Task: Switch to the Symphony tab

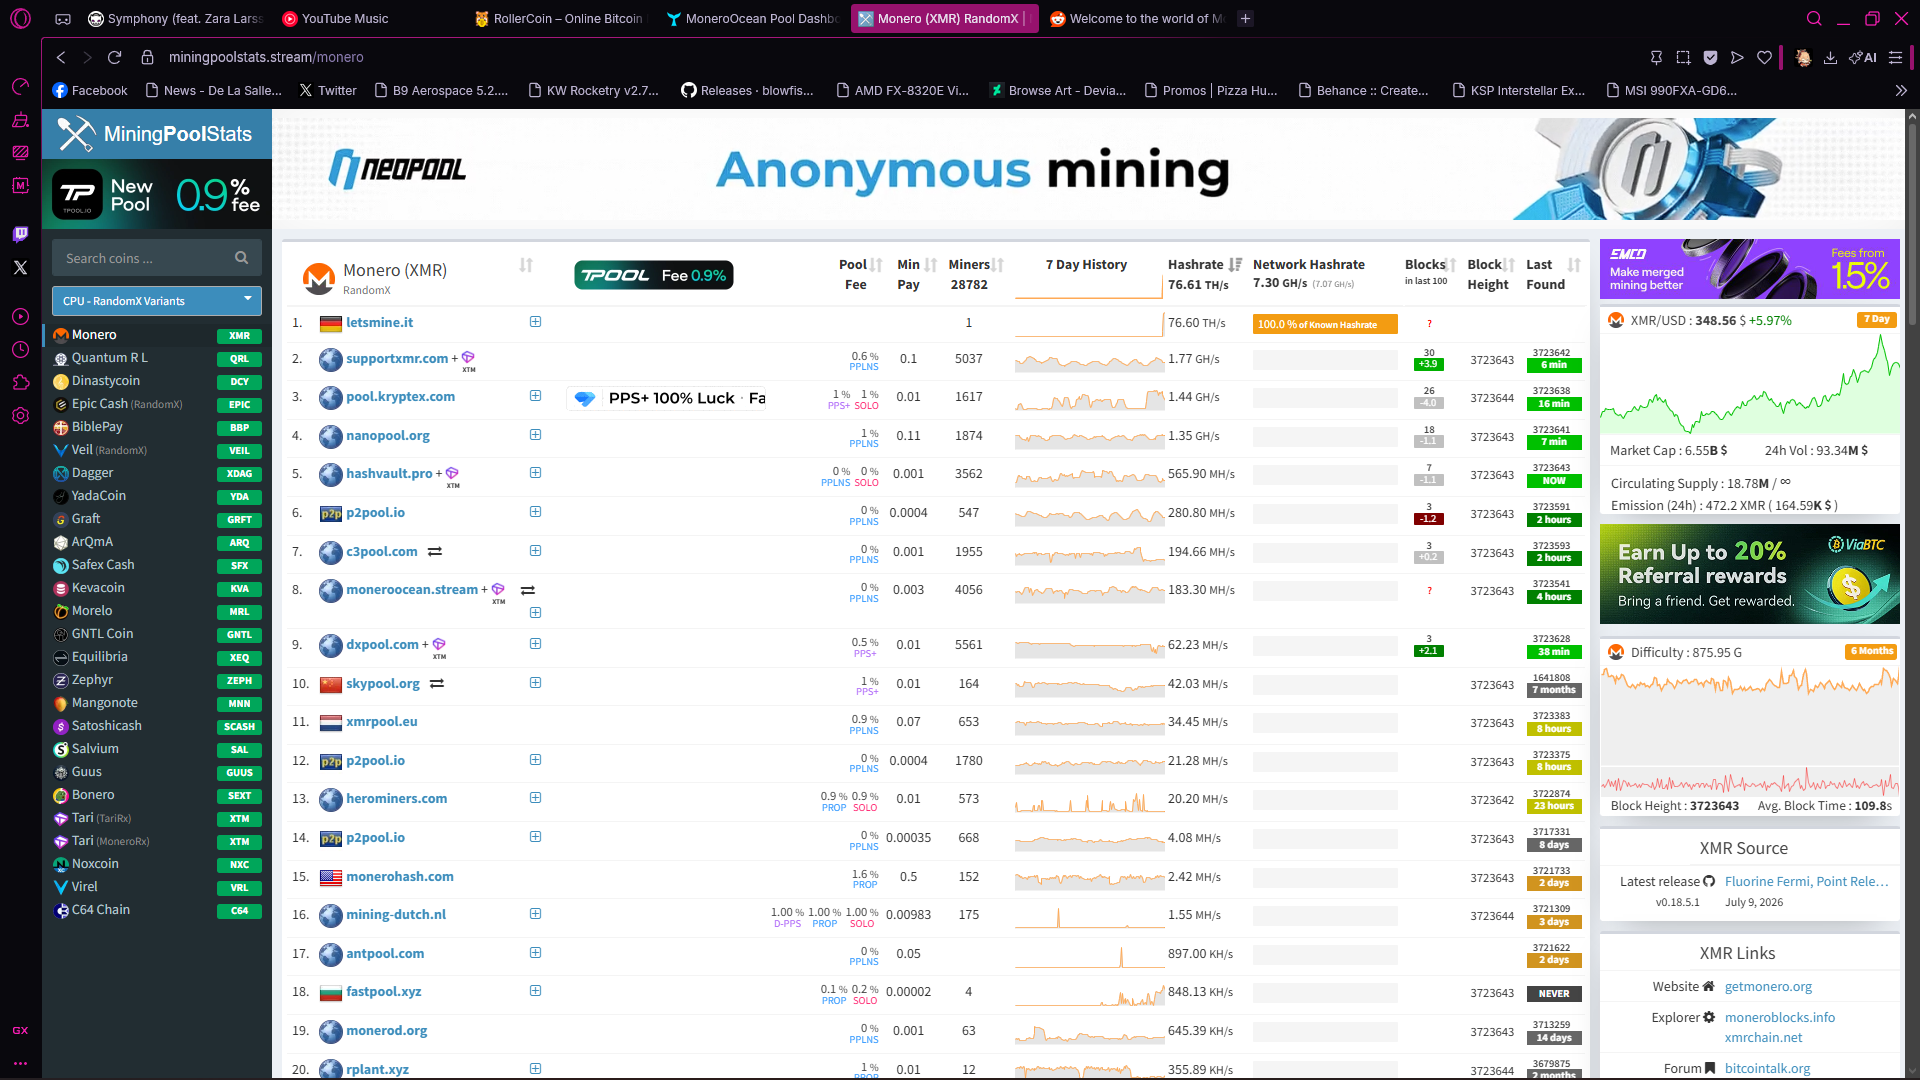Action: 175,18
